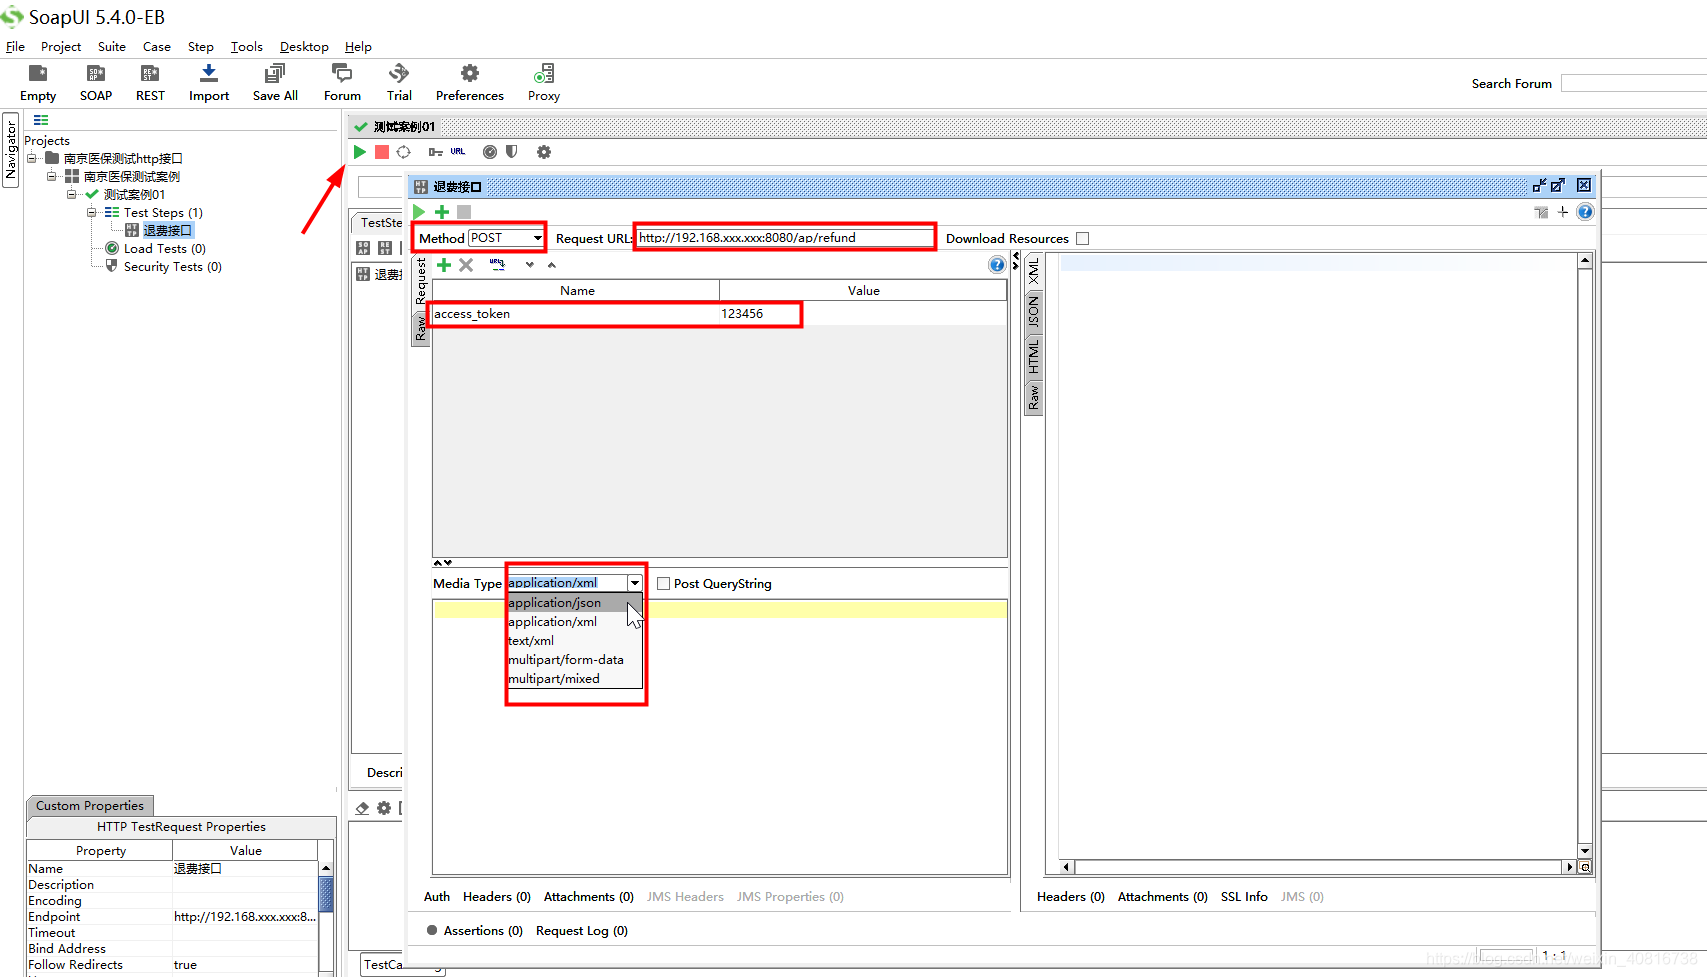This screenshot has width=1707, height=977.
Task: Open the Method POST dropdown
Action: 537,238
